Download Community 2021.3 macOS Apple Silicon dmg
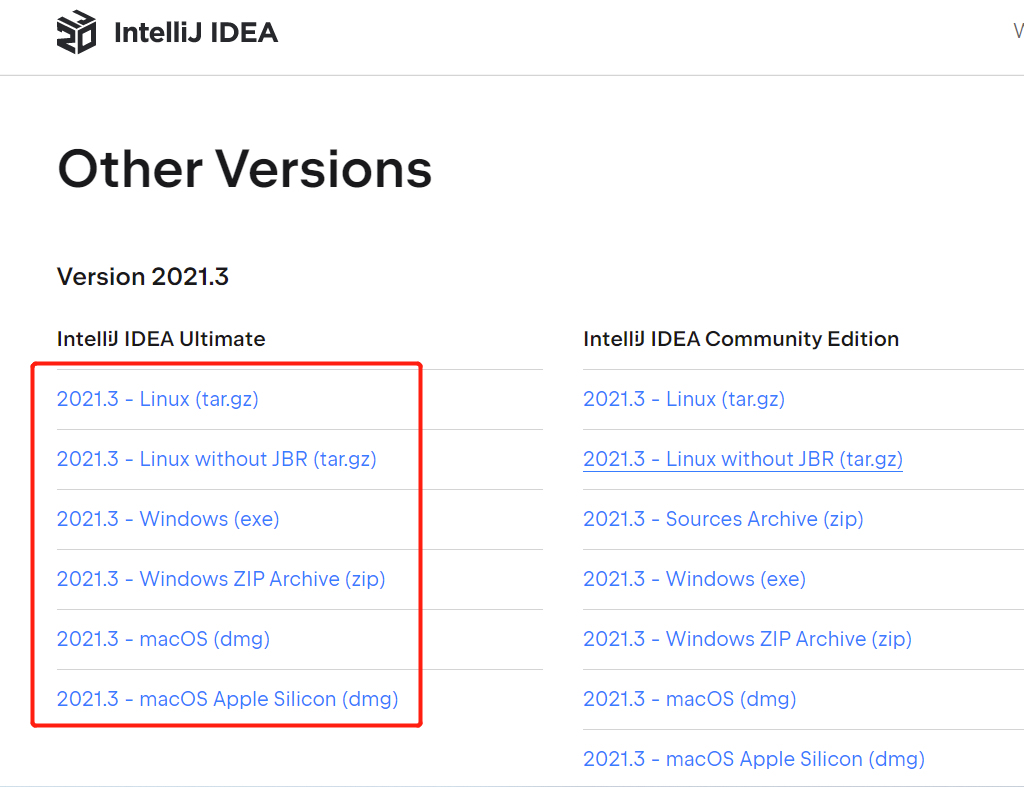This screenshot has width=1024, height=787. coord(754,759)
